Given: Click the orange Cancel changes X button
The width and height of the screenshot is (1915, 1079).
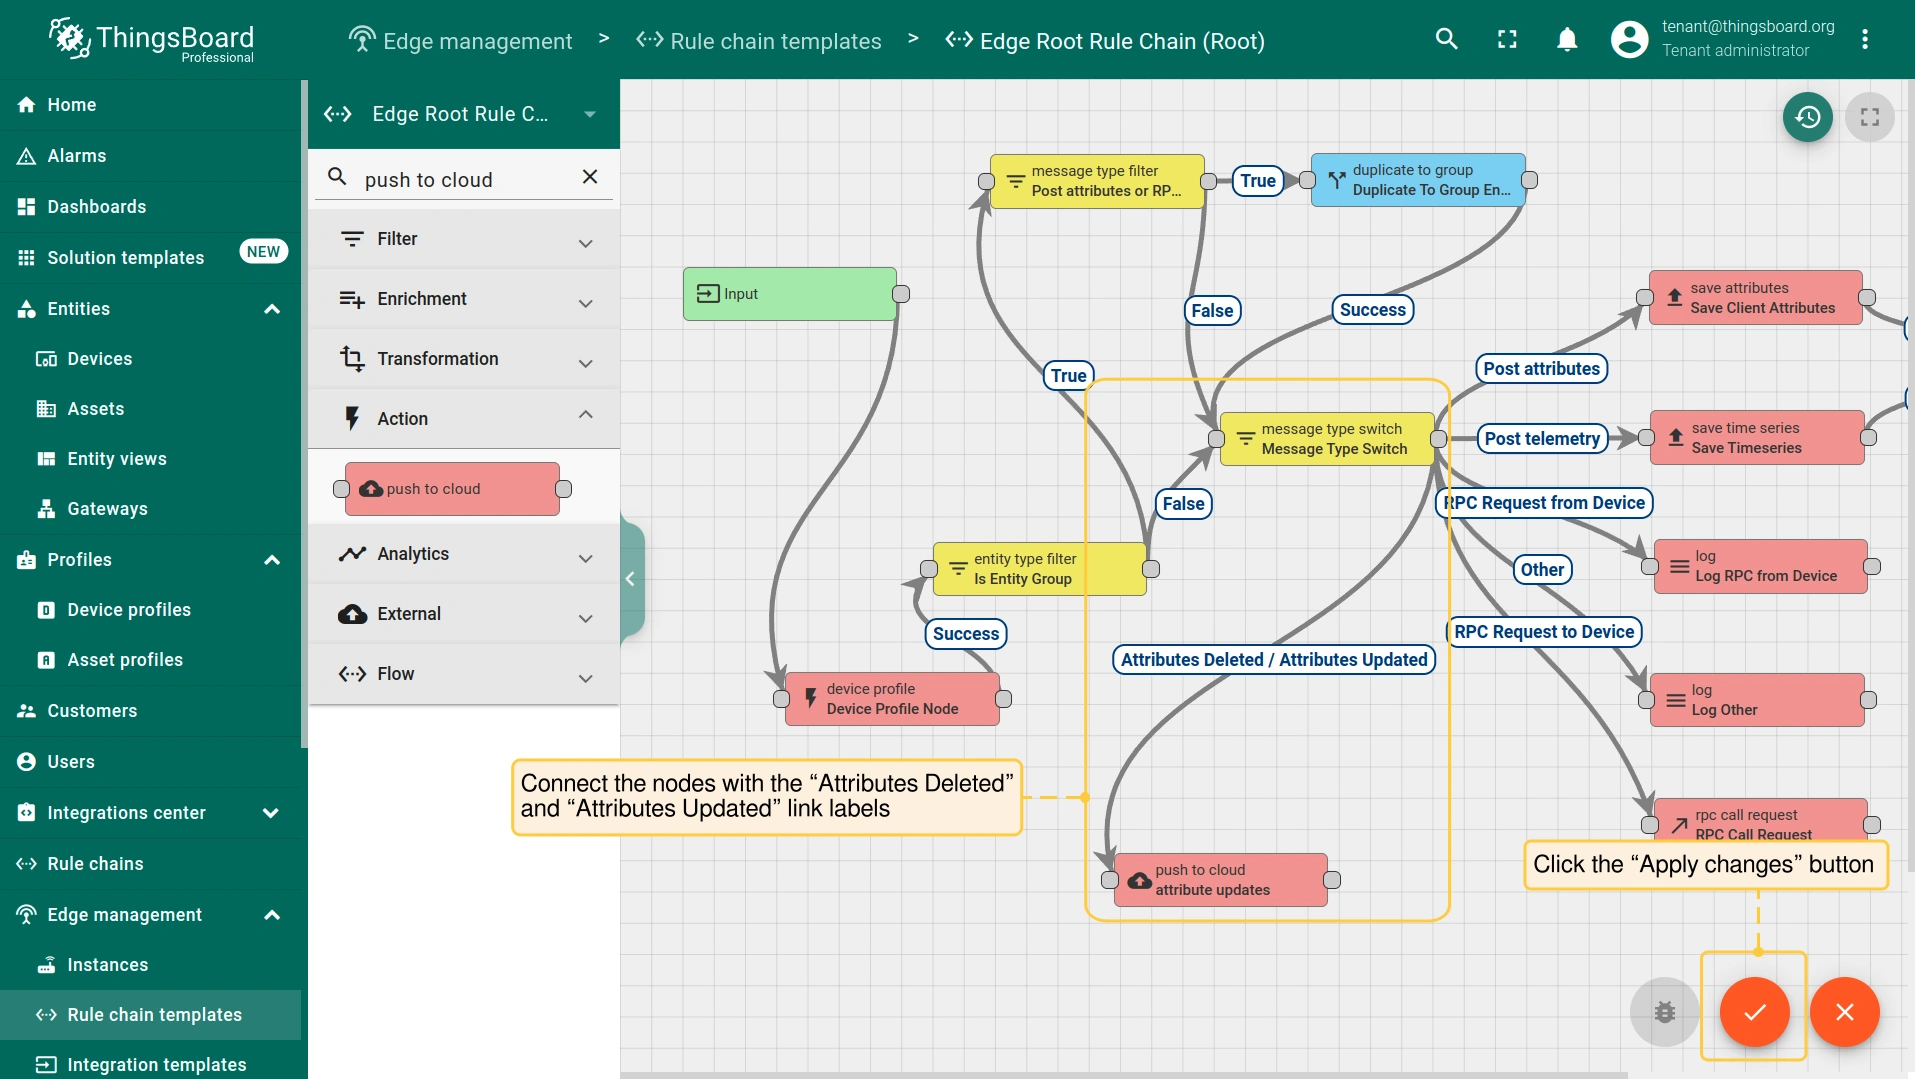Looking at the screenshot, I should point(1844,1012).
